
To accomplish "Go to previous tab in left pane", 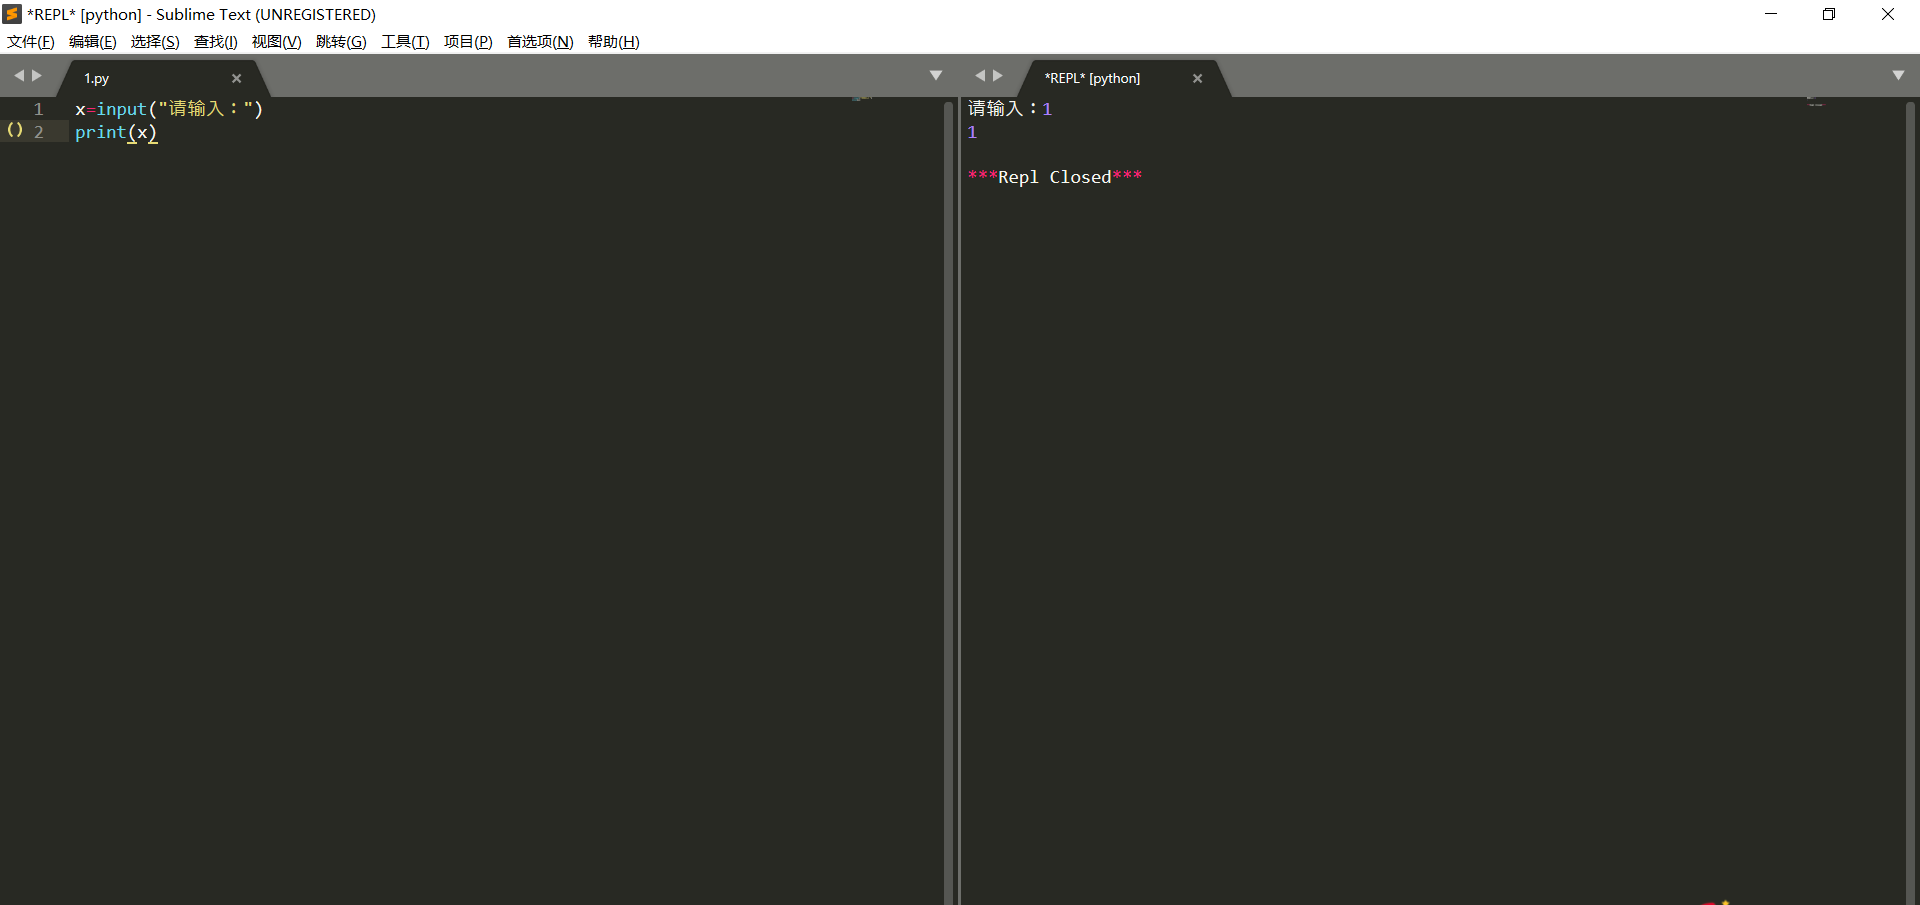I will tap(18, 76).
